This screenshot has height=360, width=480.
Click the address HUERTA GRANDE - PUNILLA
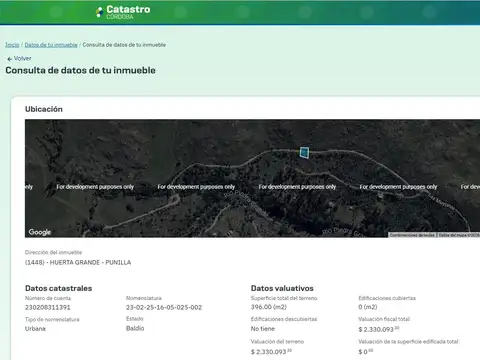[78, 262]
